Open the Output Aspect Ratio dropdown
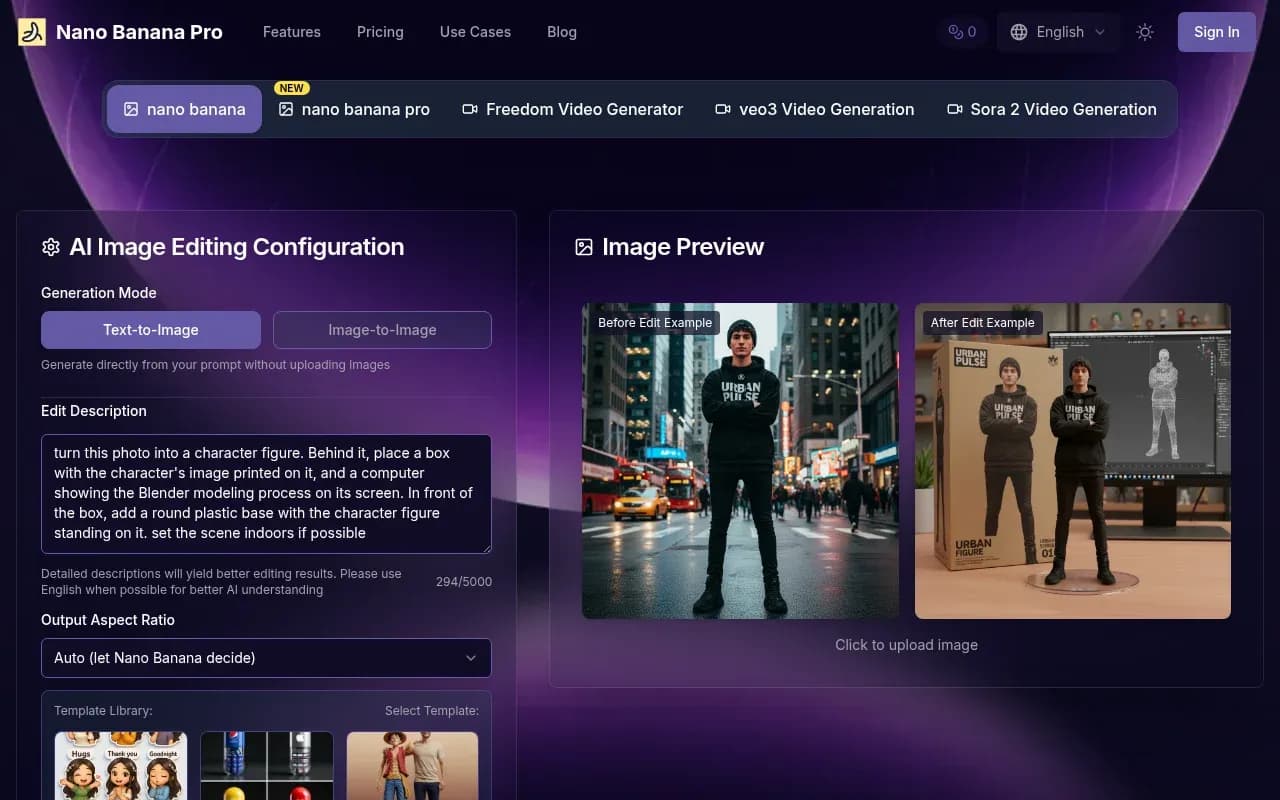The width and height of the screenshot is (1280, 800). (266, 658)
